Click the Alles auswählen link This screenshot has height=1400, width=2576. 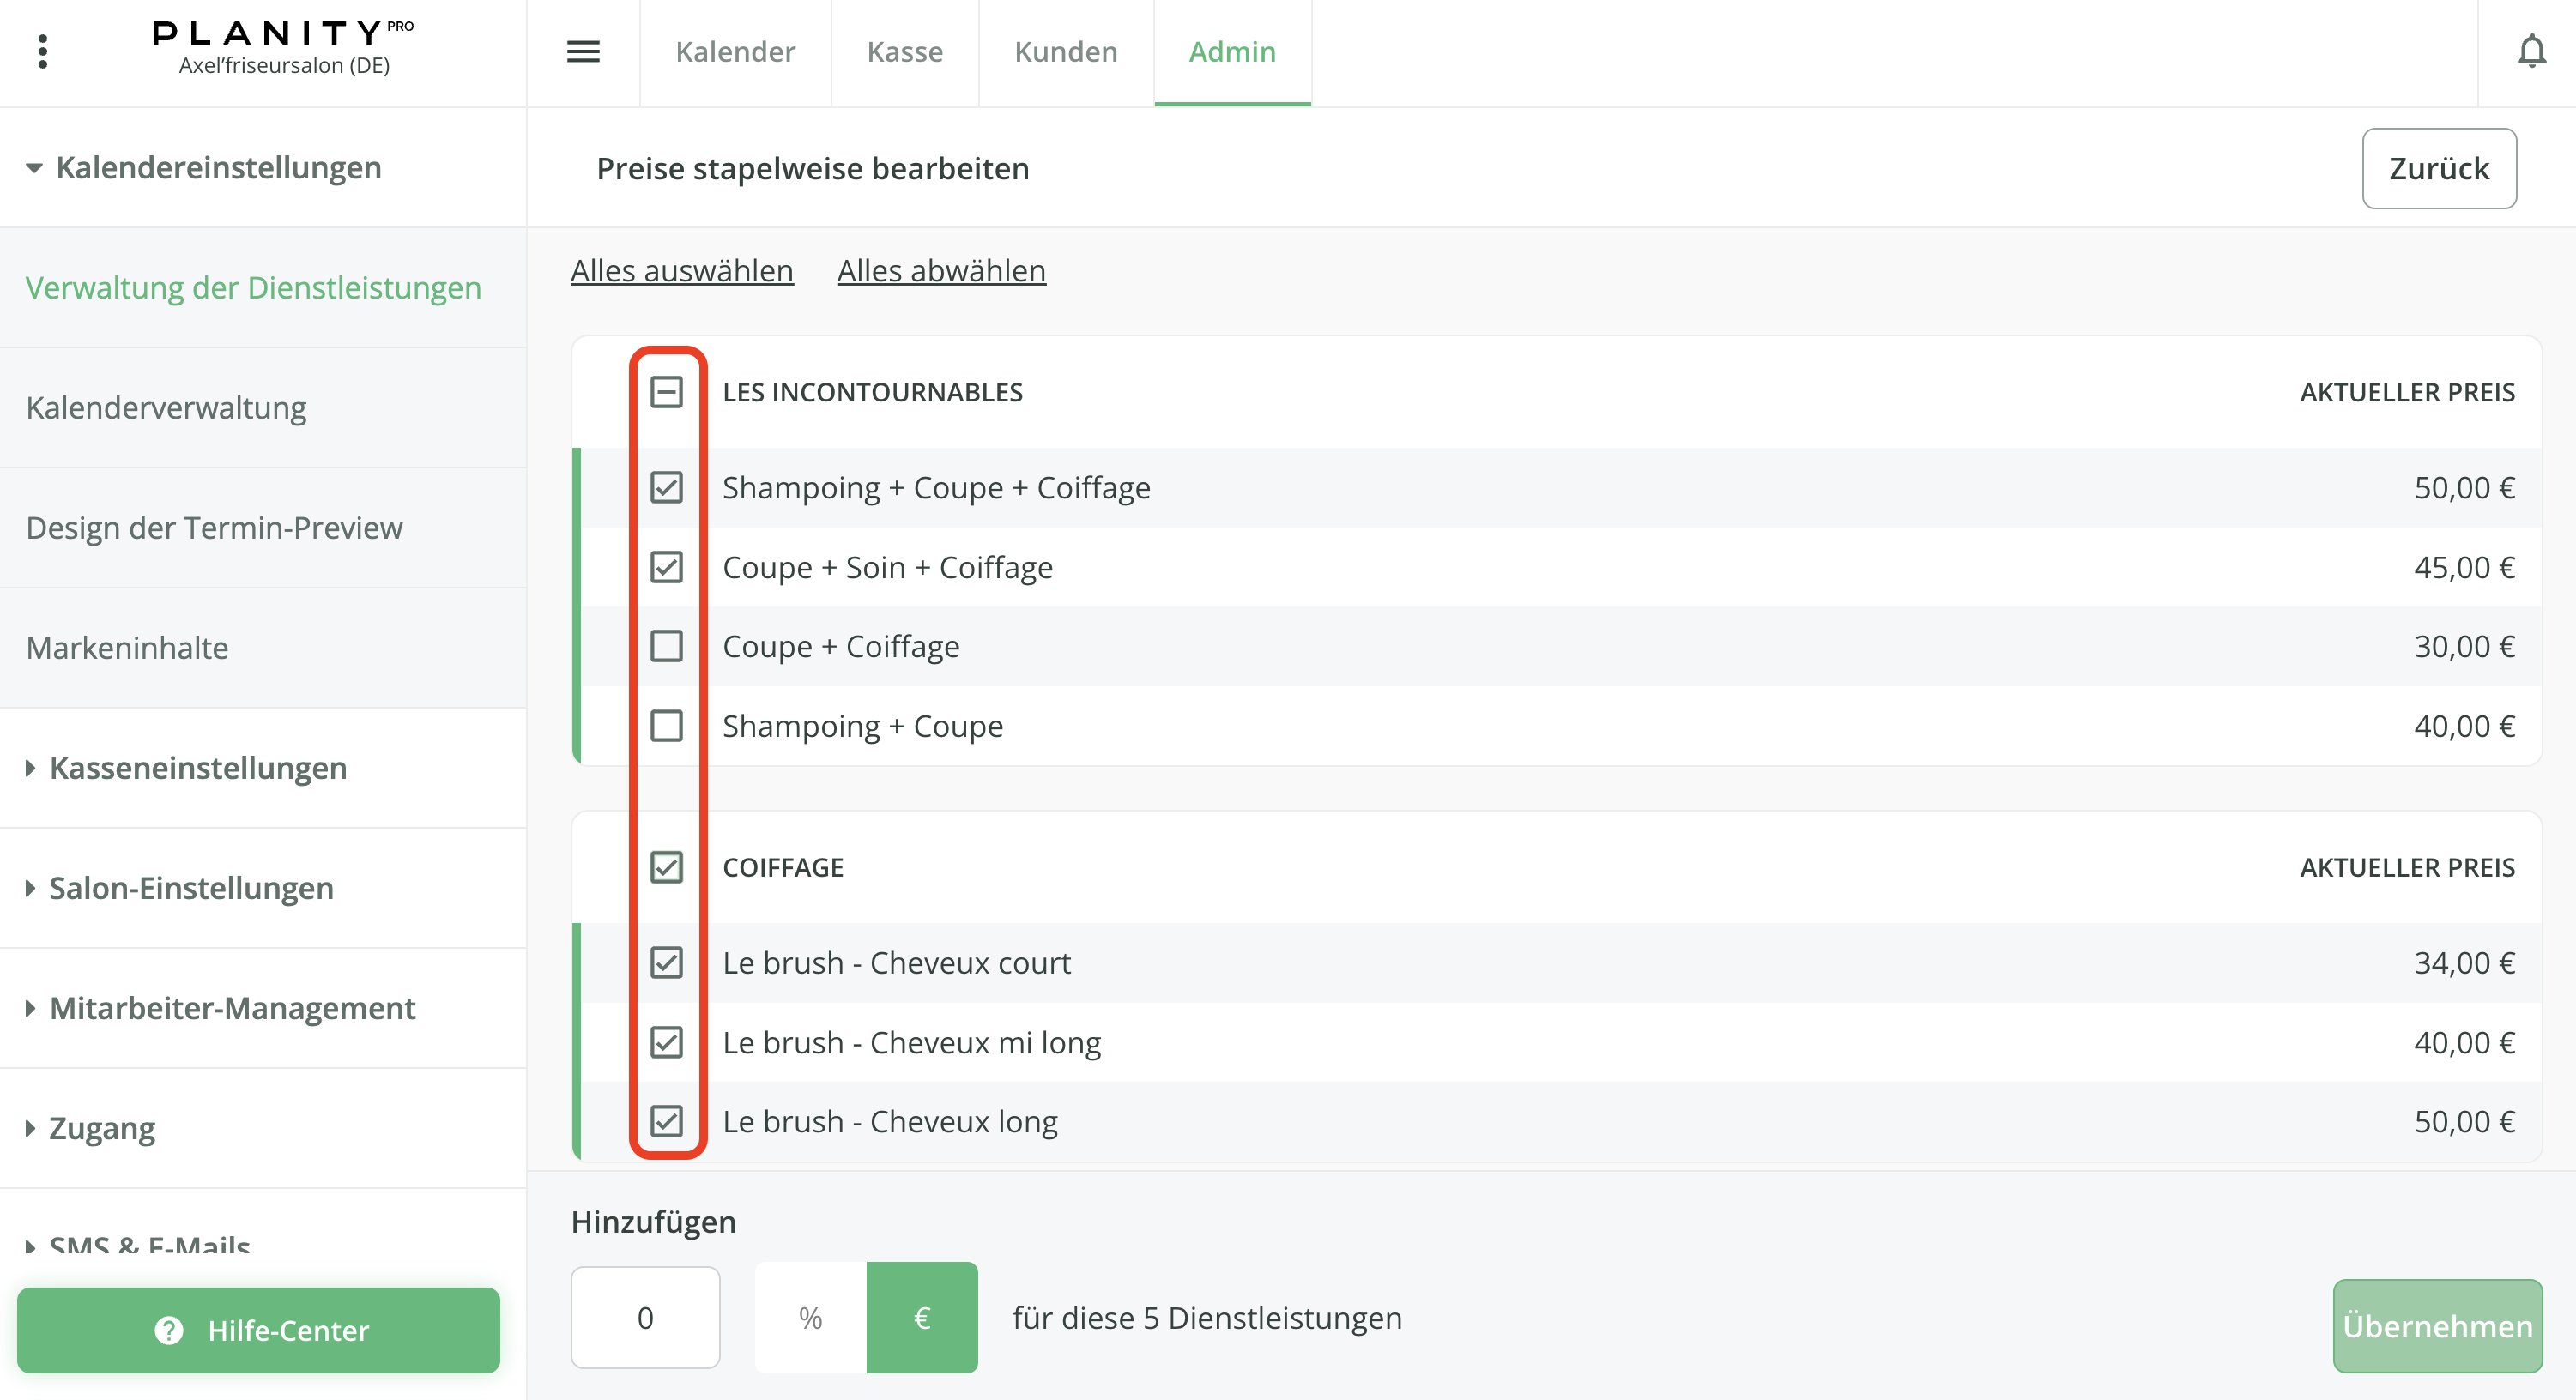click(x=681, y=271)
